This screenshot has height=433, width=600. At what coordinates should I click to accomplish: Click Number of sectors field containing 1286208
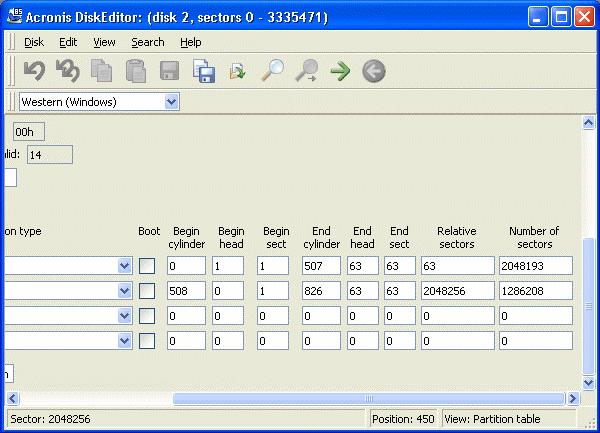536,291
